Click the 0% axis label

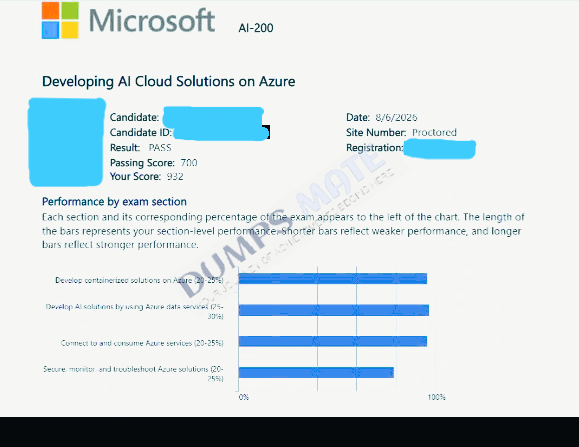pos(244,397)
